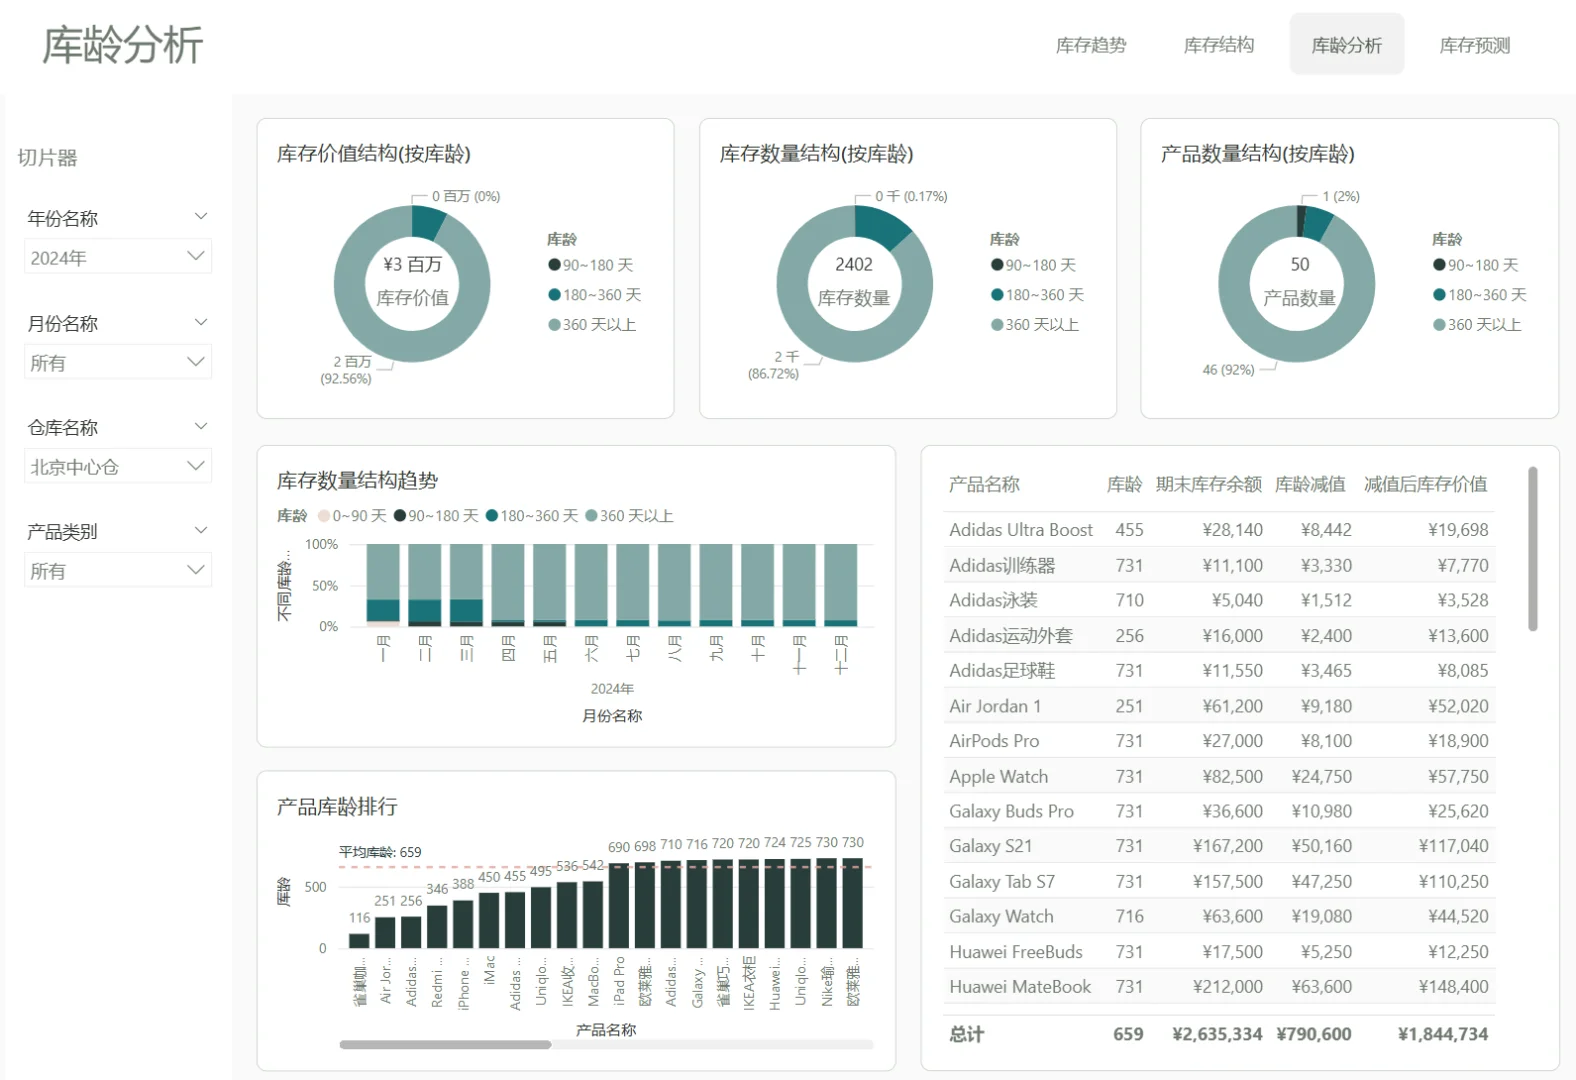The height and width of the screenshot is (1080, 1576).
Task: Click the 46 (92%) donut segment label
Action: tap(1228, 370)
